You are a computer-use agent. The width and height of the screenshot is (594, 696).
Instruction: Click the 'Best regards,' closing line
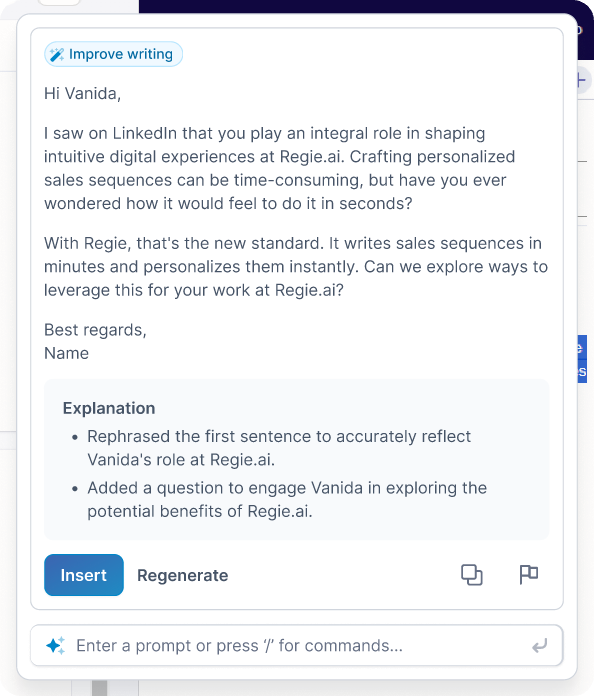tap(95, 330)
